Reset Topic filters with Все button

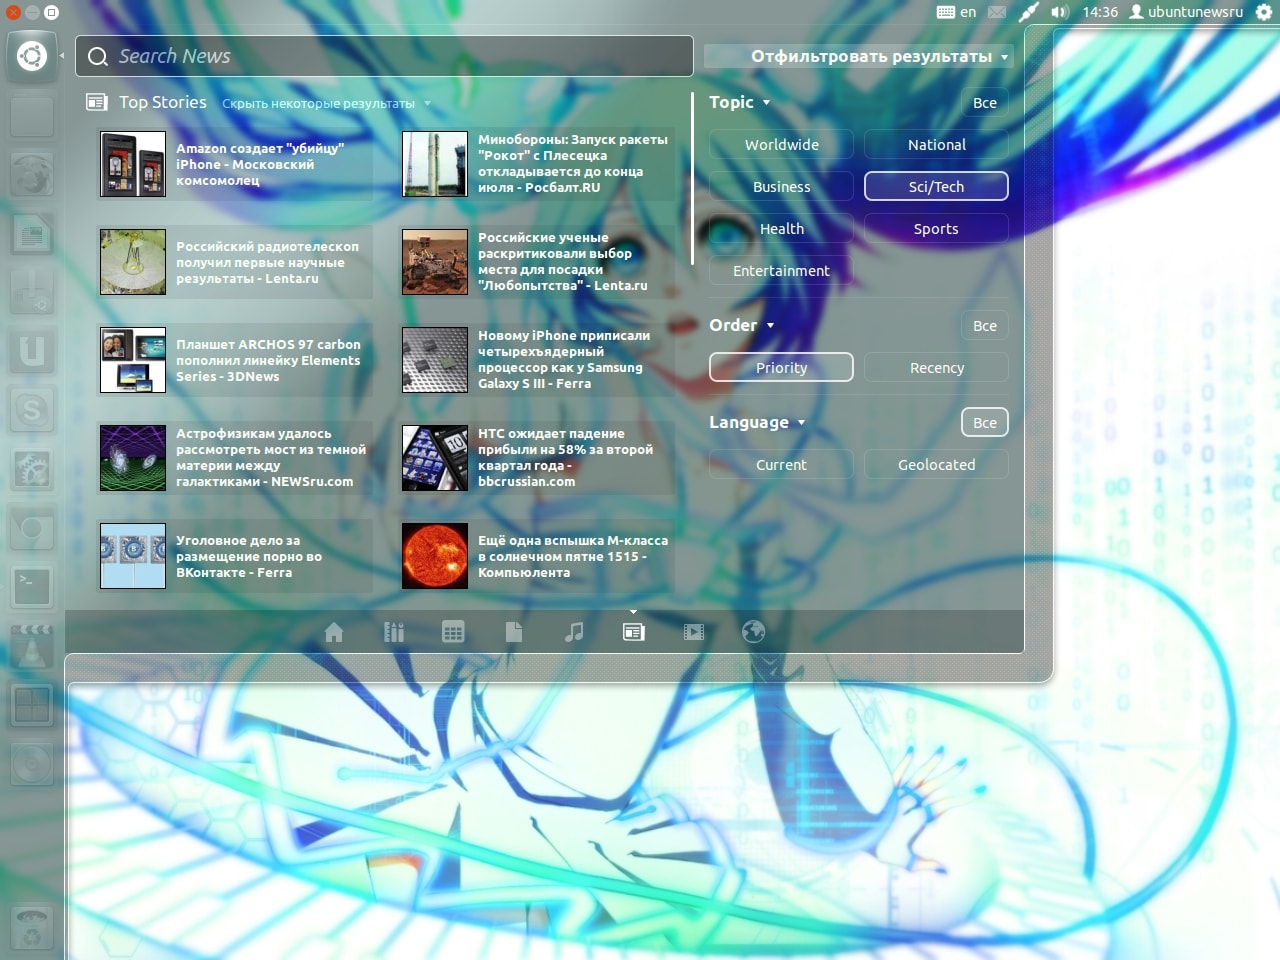985,102
